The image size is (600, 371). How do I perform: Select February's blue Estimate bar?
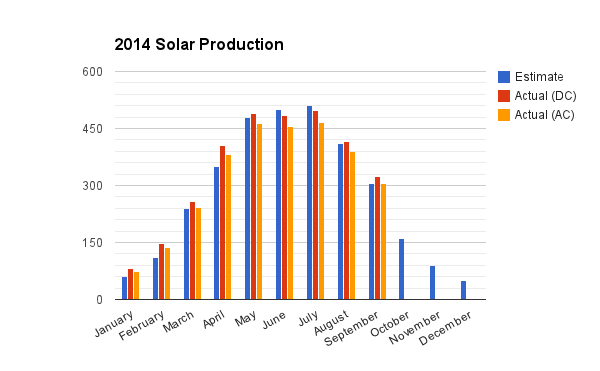click(155, 278)
